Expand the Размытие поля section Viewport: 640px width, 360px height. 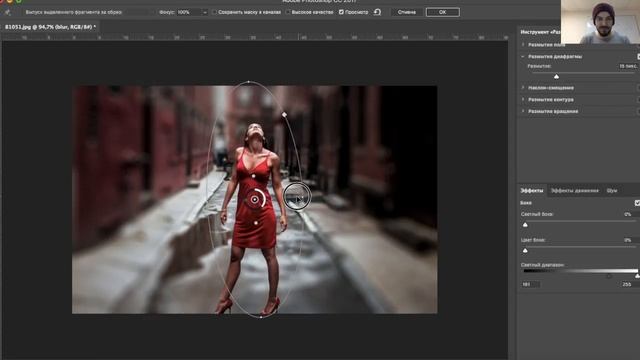pyautogui.click(x=523, y=44)
